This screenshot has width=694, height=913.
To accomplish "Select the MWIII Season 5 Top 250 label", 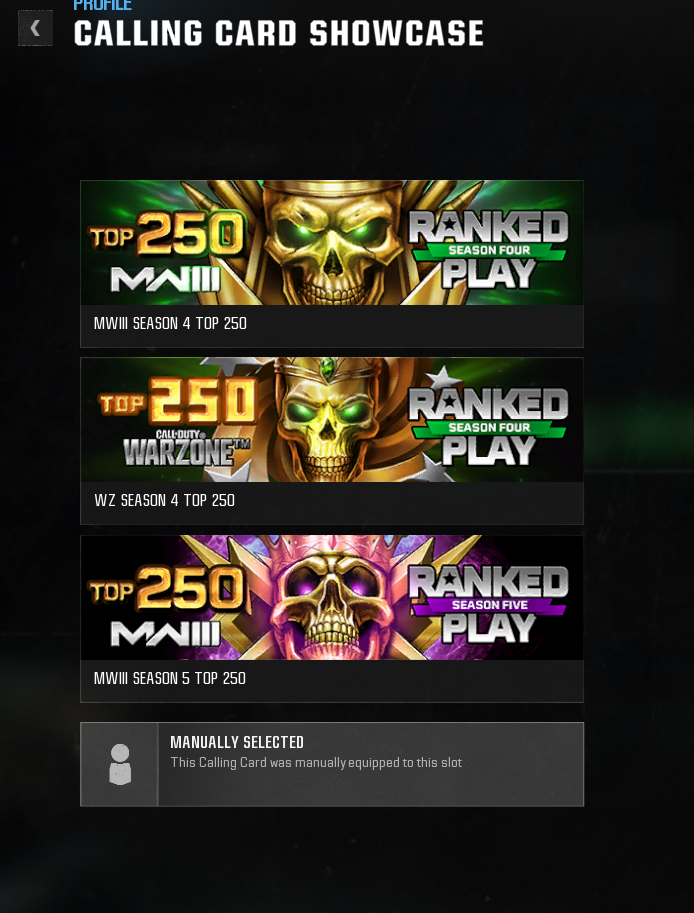I will click(x=169, y=678).
